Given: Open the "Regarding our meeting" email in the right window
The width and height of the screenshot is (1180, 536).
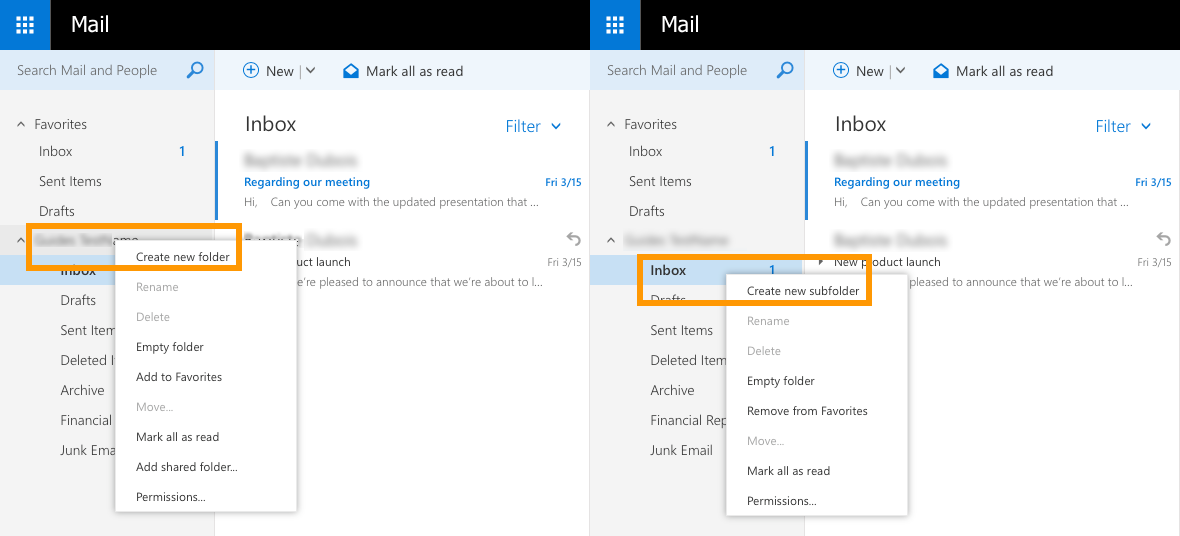Looking at the screenshot, I should (x=897, y=182).
